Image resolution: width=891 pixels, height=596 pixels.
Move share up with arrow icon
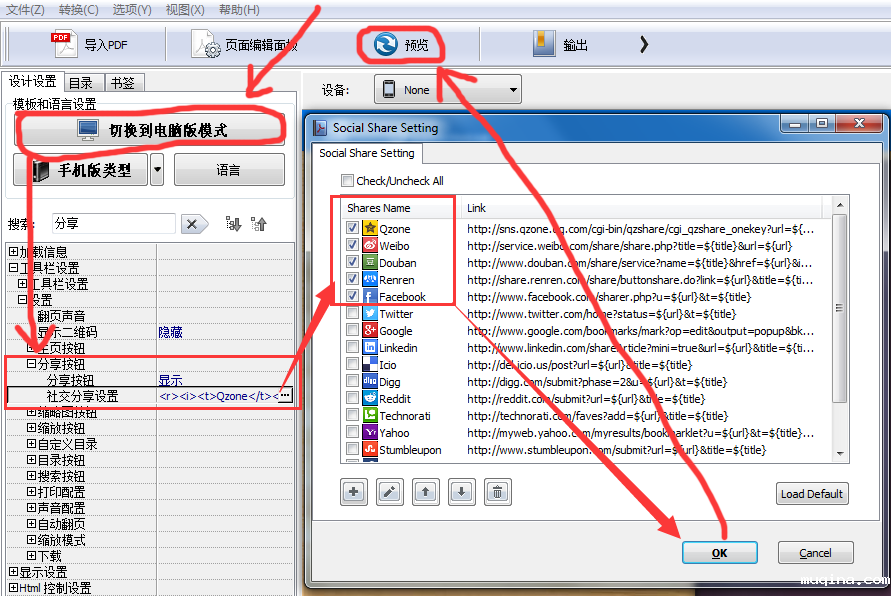(x=425, y=492)
